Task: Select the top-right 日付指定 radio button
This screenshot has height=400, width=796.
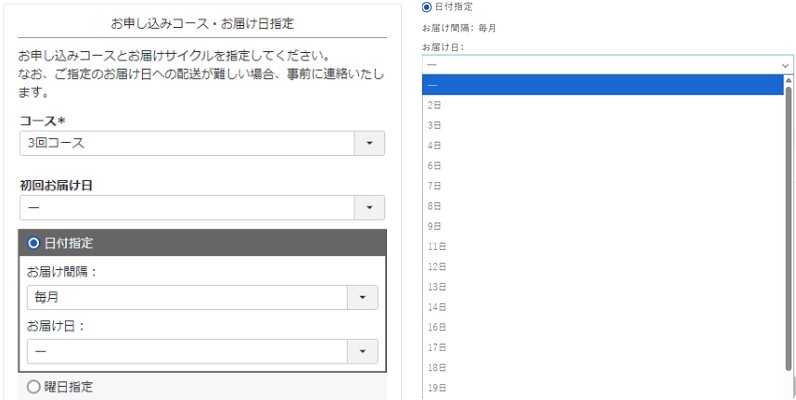Action: 427,7
